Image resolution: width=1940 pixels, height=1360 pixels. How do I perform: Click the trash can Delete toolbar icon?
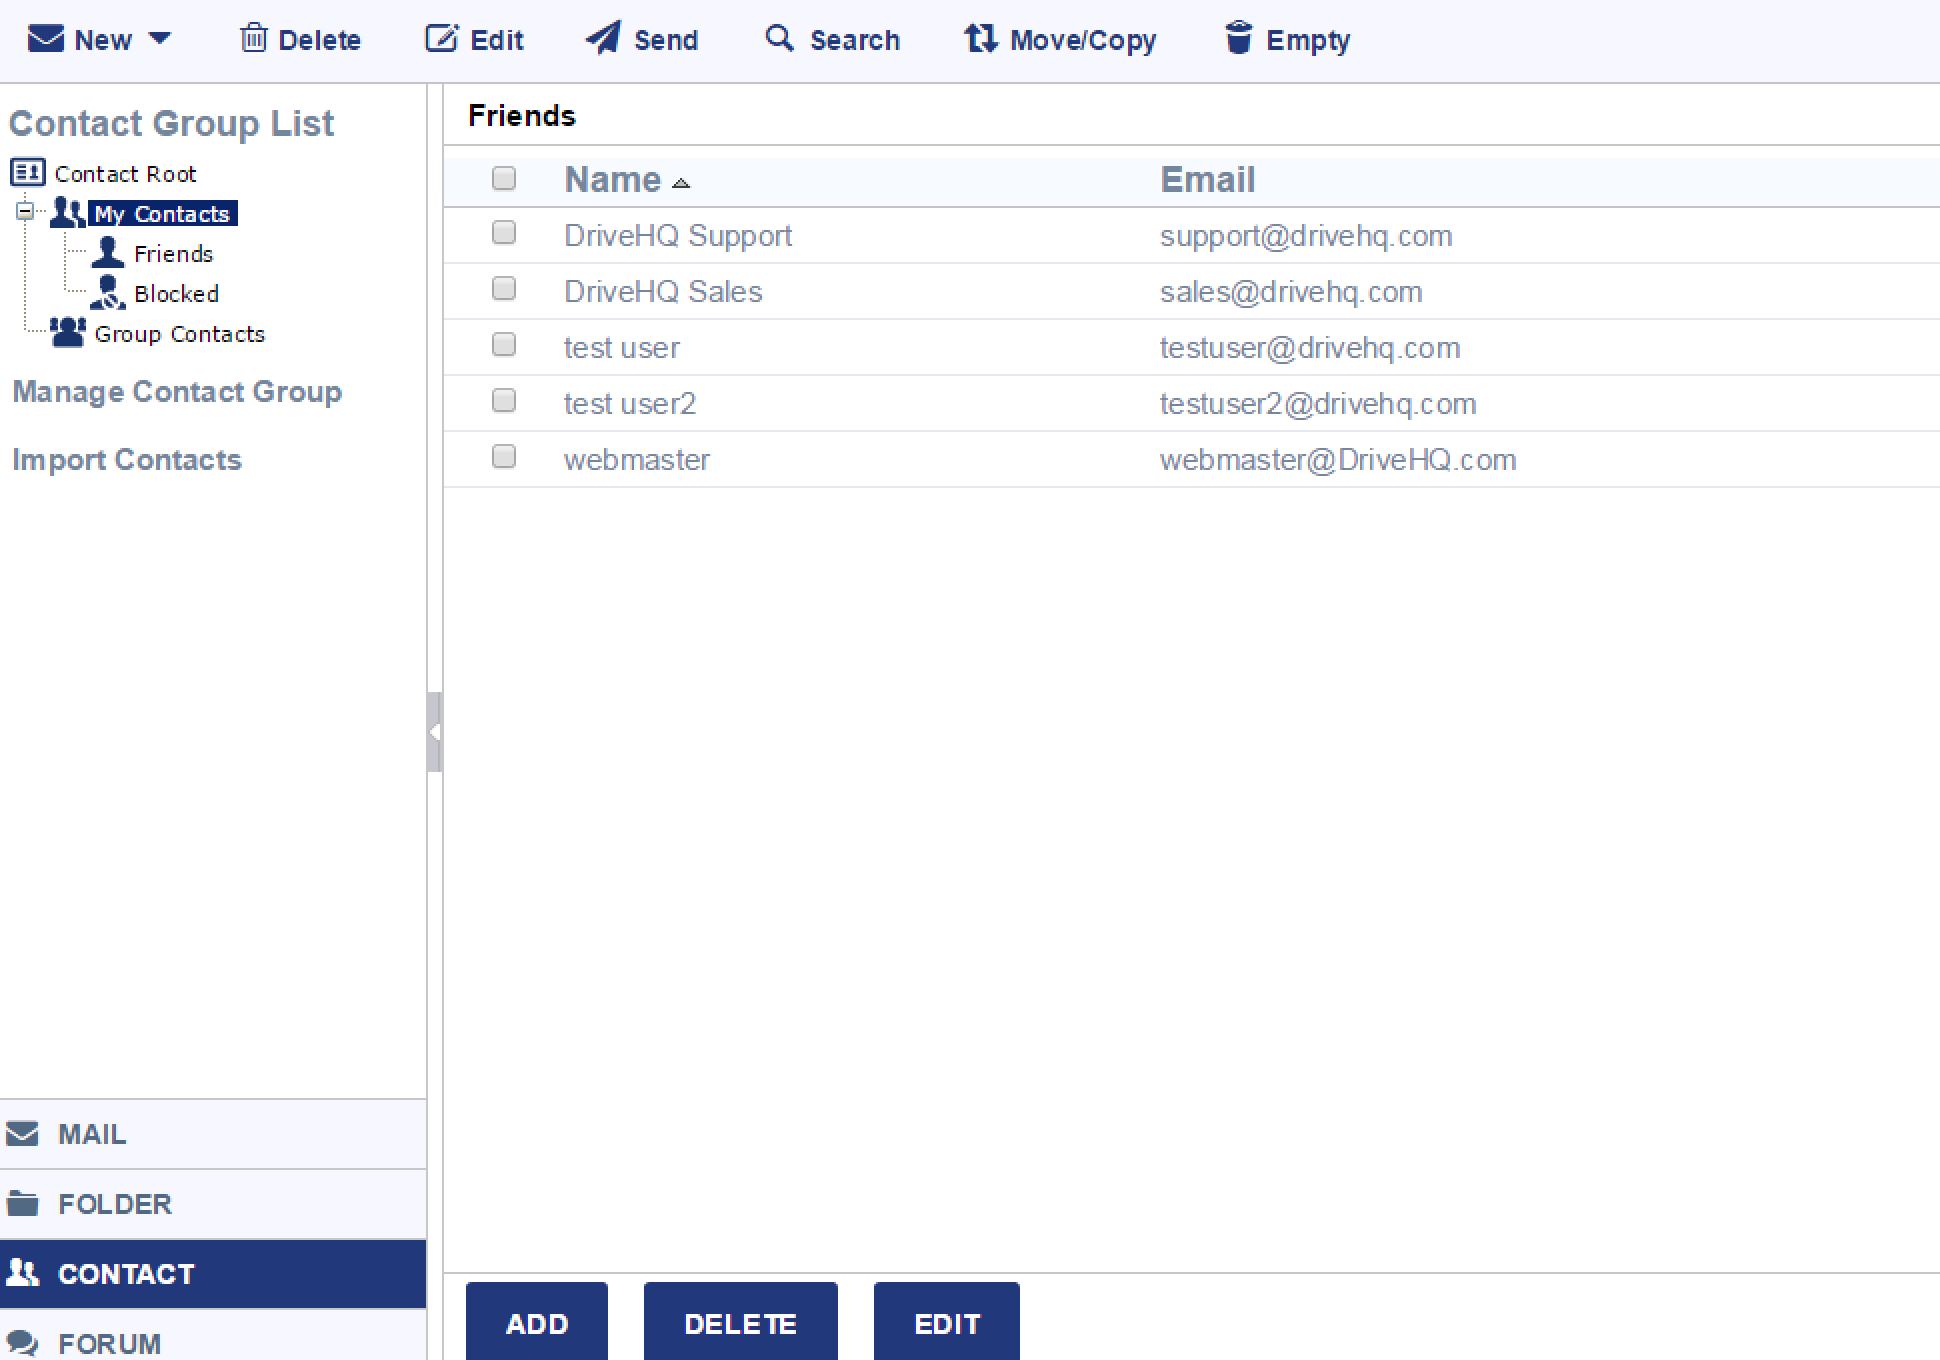[254, 38]
